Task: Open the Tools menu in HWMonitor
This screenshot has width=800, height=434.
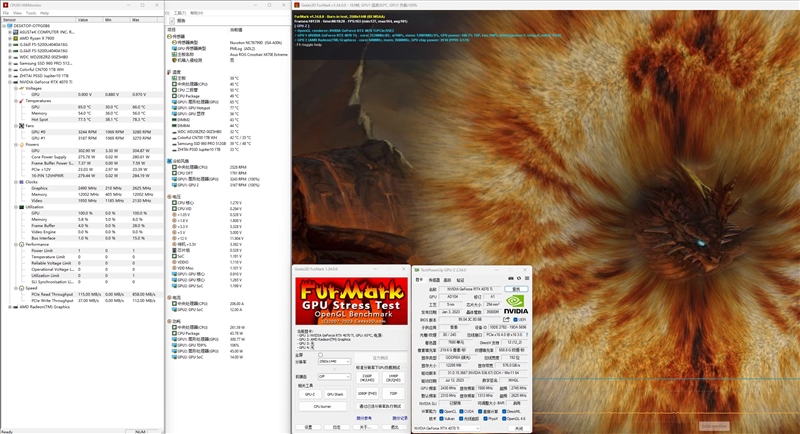Action: (31, 13)
